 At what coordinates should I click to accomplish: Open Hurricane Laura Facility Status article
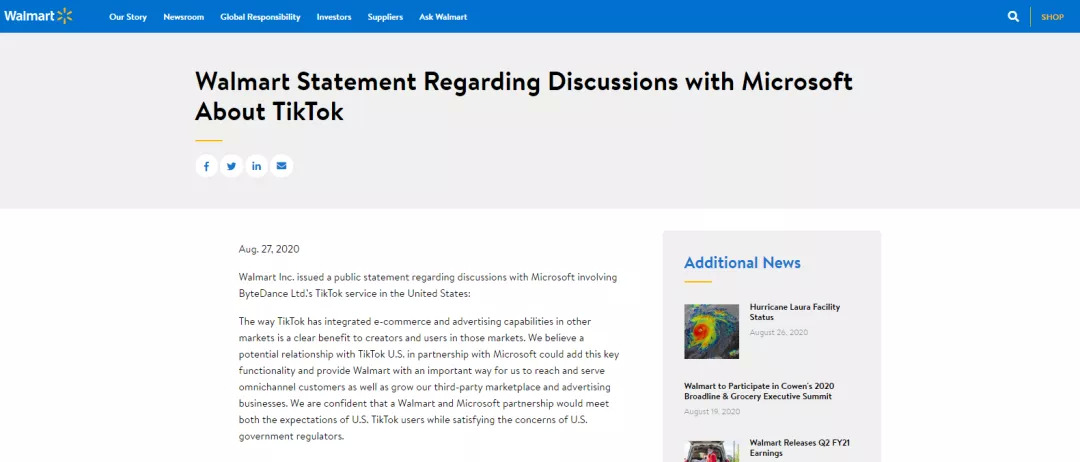795,312
